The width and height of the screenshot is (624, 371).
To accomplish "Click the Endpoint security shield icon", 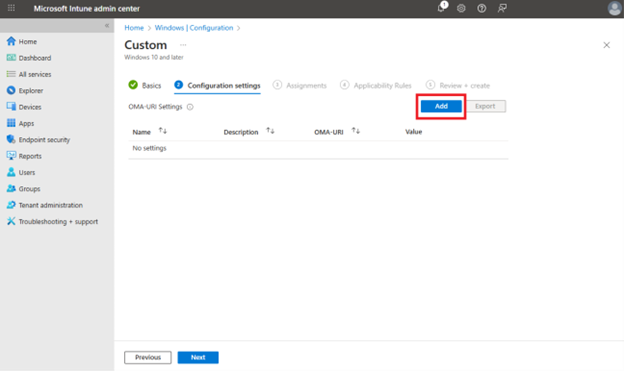I will coord(11,139).
